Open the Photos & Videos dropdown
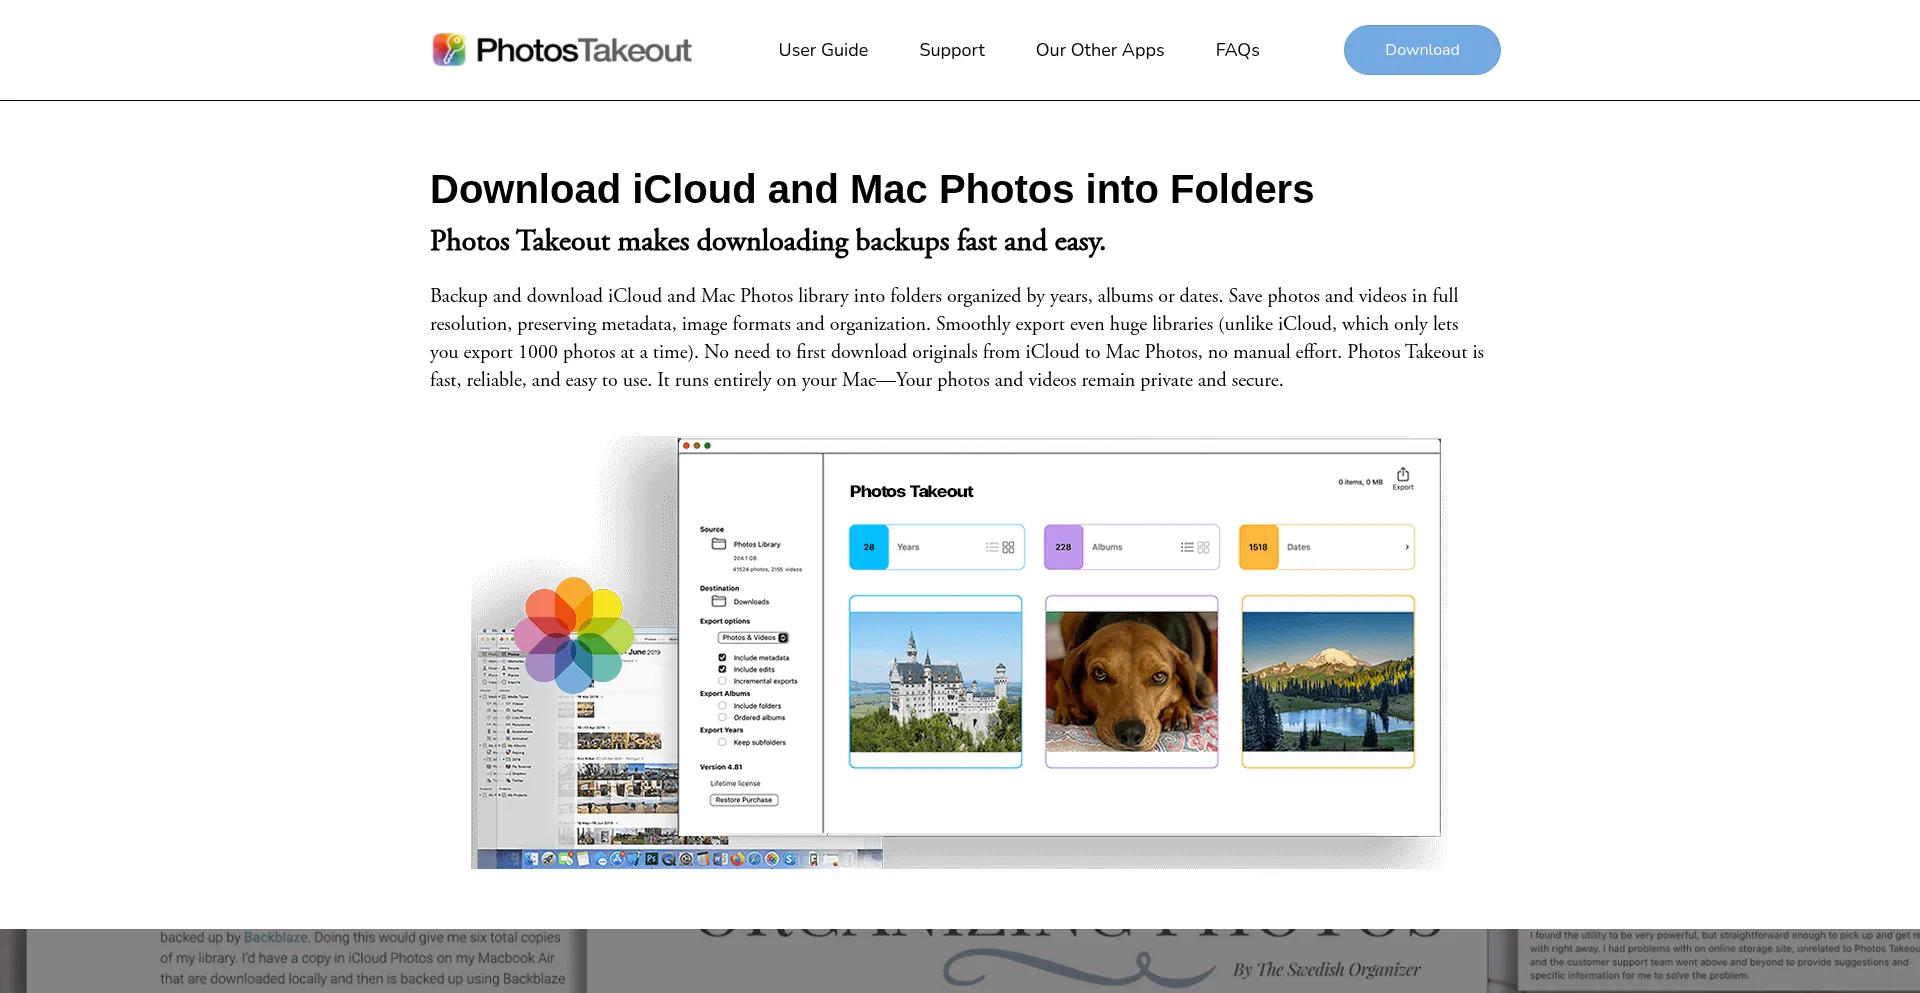 tap(754, 637)
